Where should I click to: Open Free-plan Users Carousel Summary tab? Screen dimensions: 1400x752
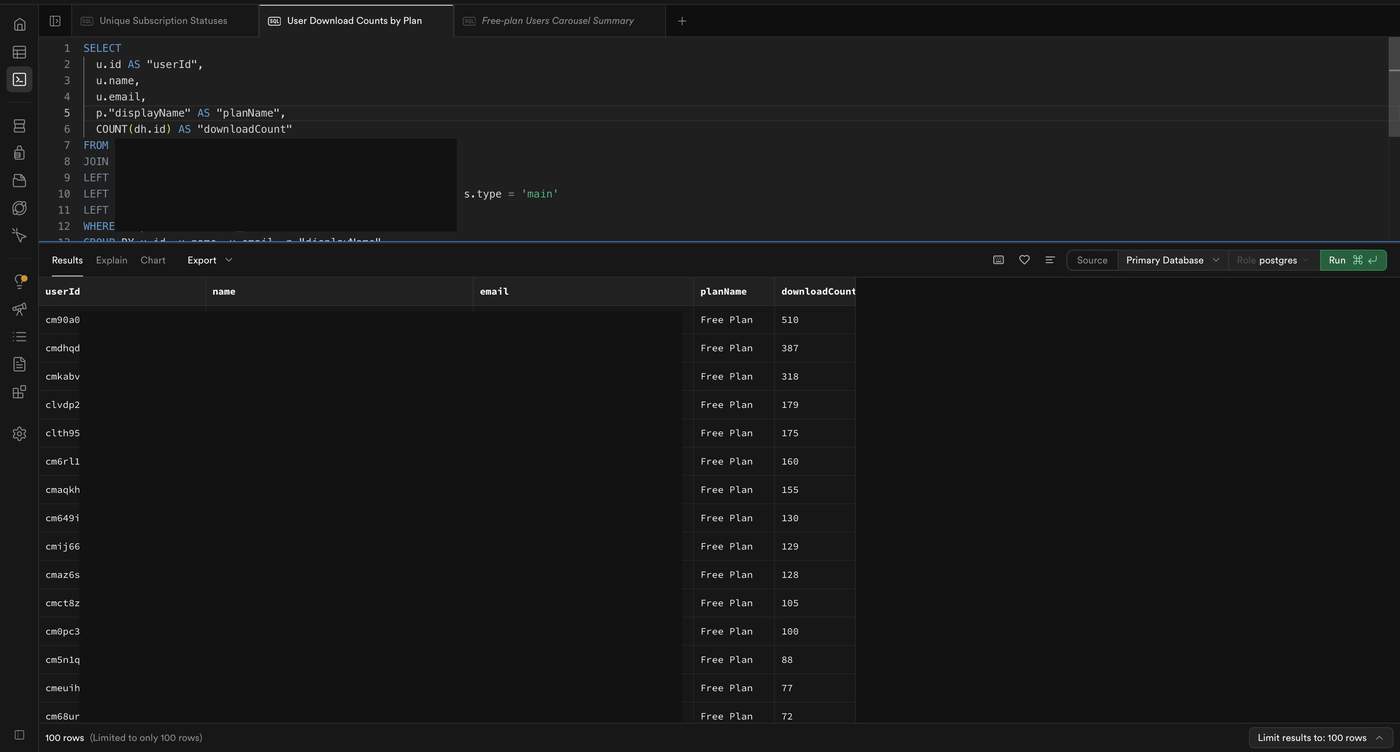click(x=558, y=21)
